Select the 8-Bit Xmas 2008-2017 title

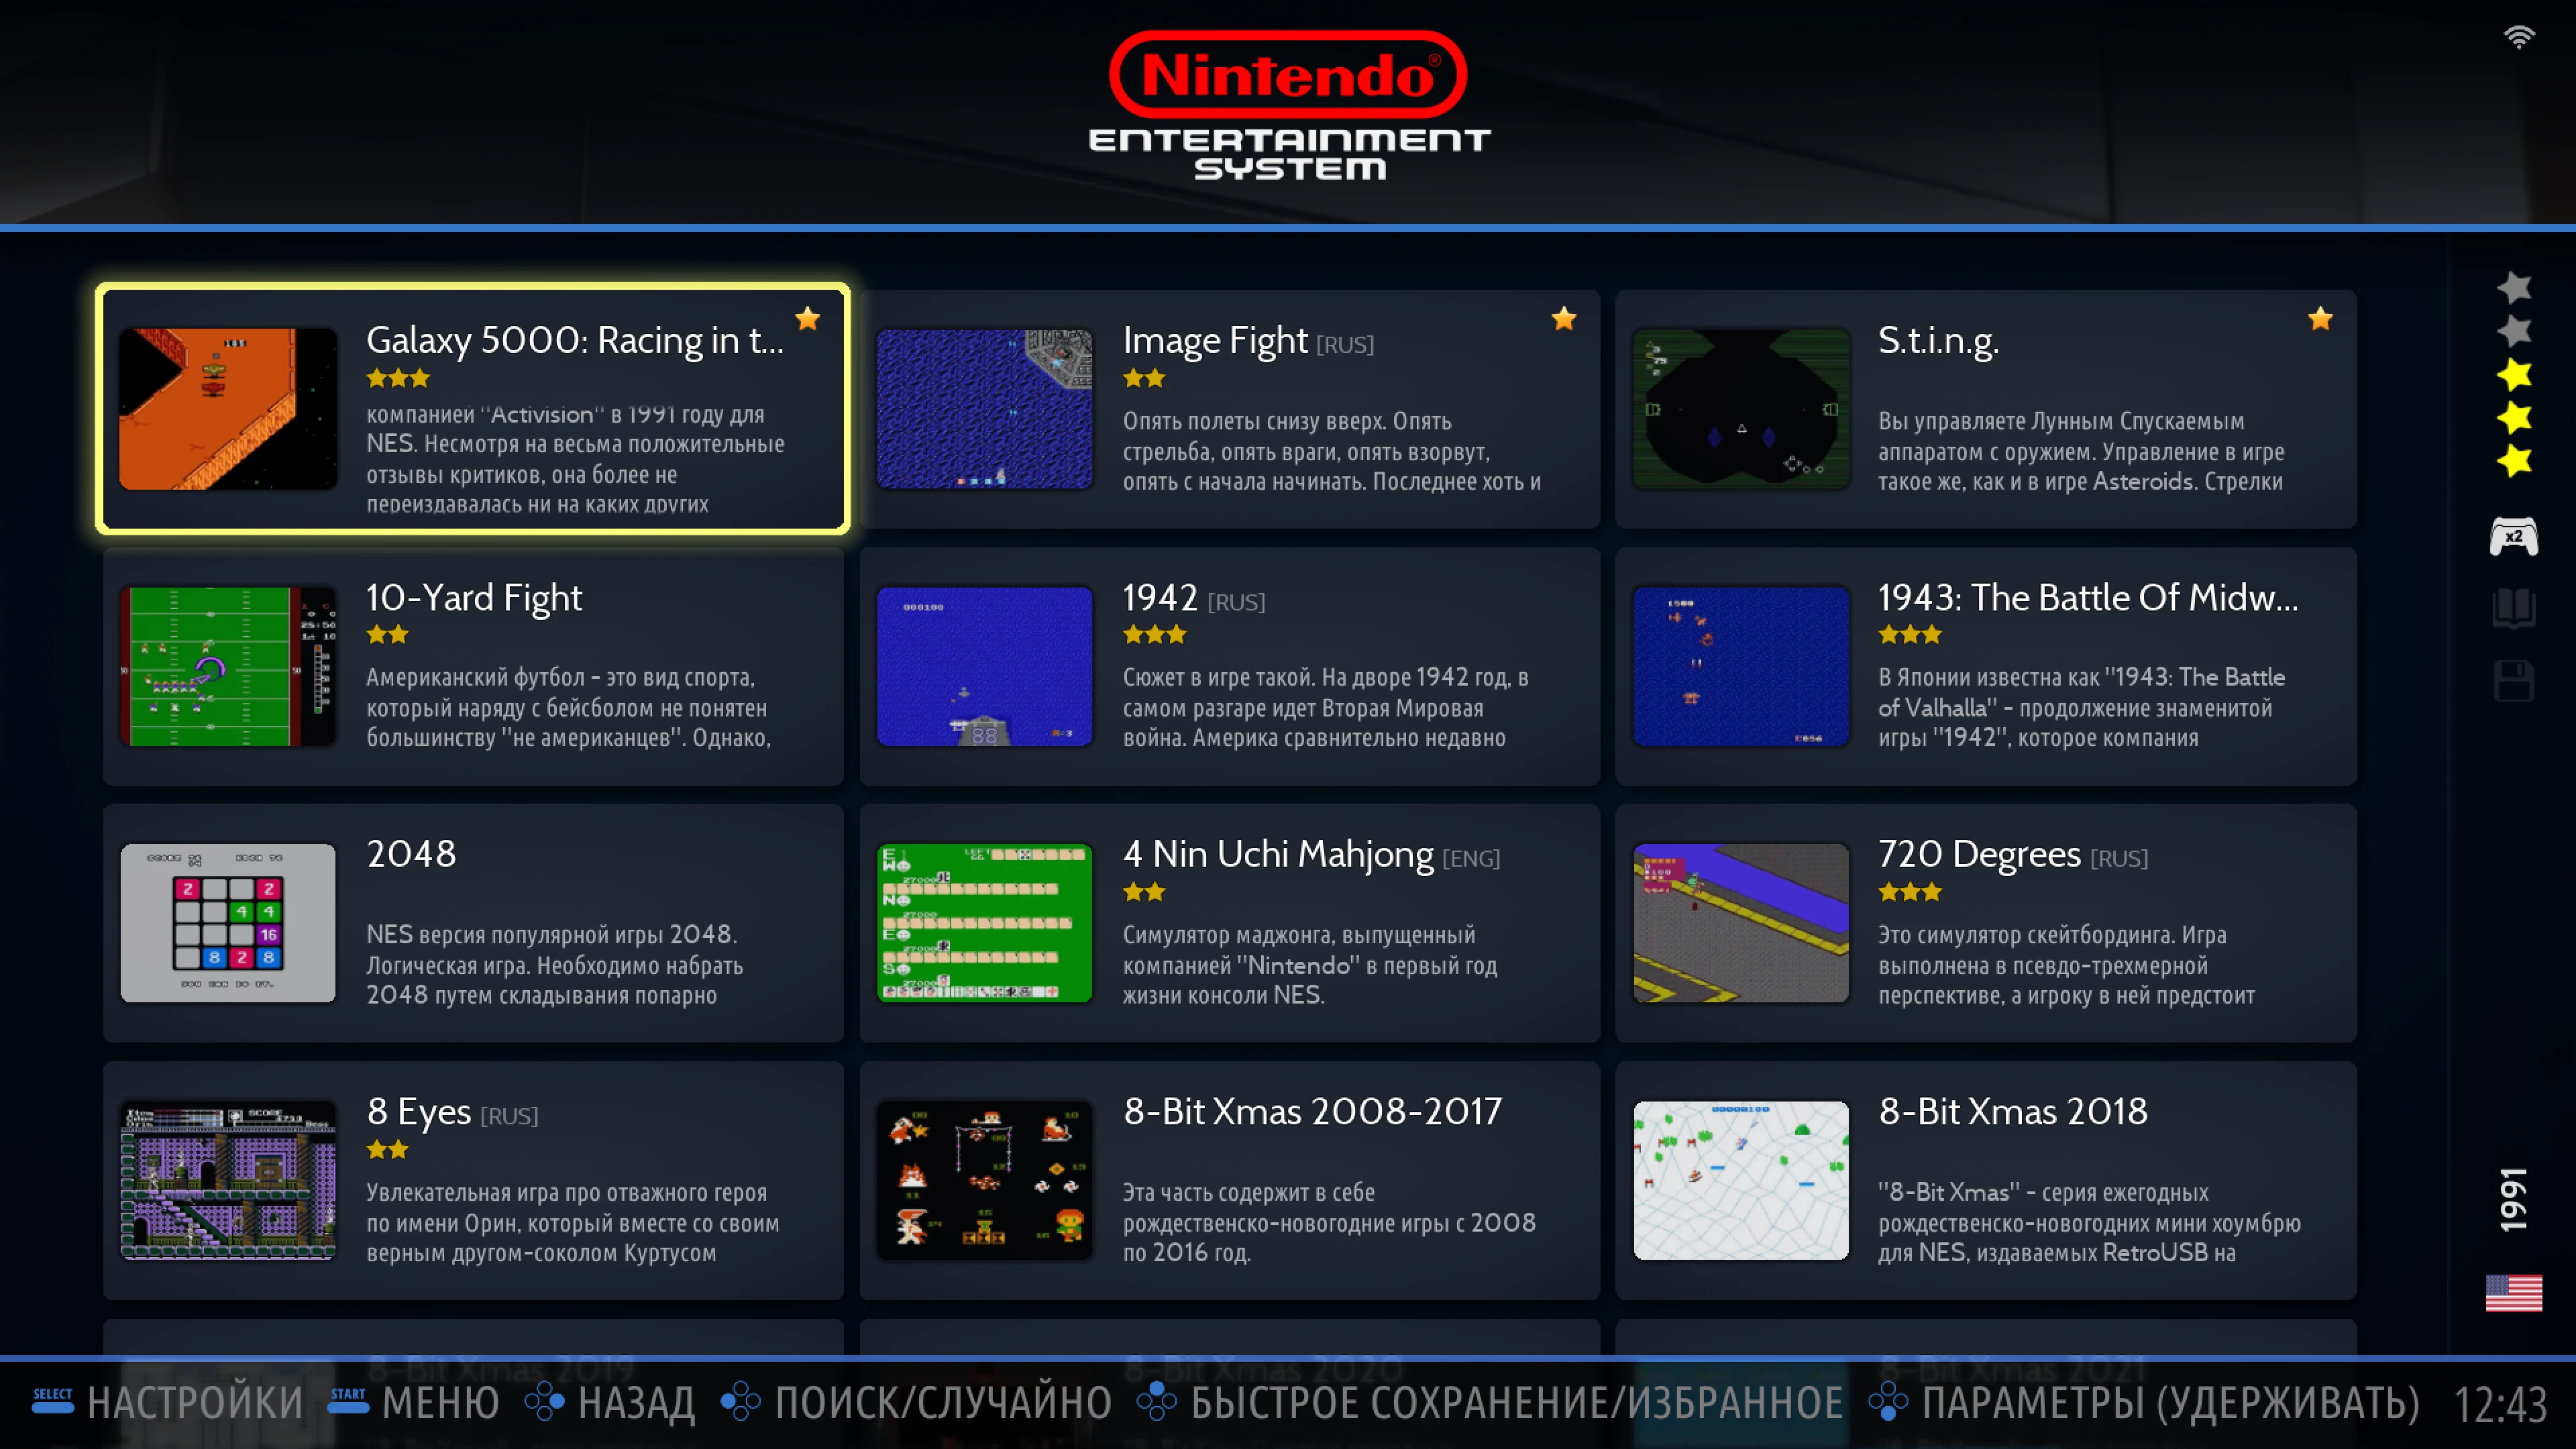(x=1312, y=1111)
